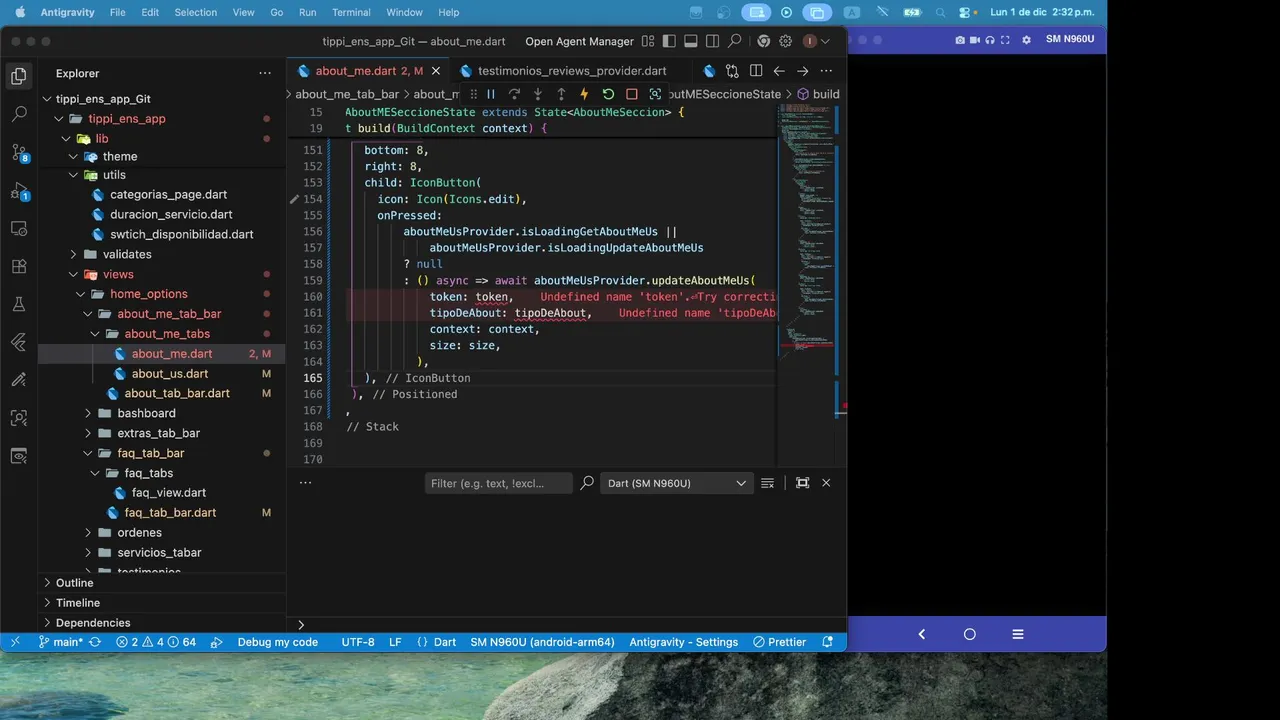
Task: Open the Terminal menu
Action: pos(351,12)
